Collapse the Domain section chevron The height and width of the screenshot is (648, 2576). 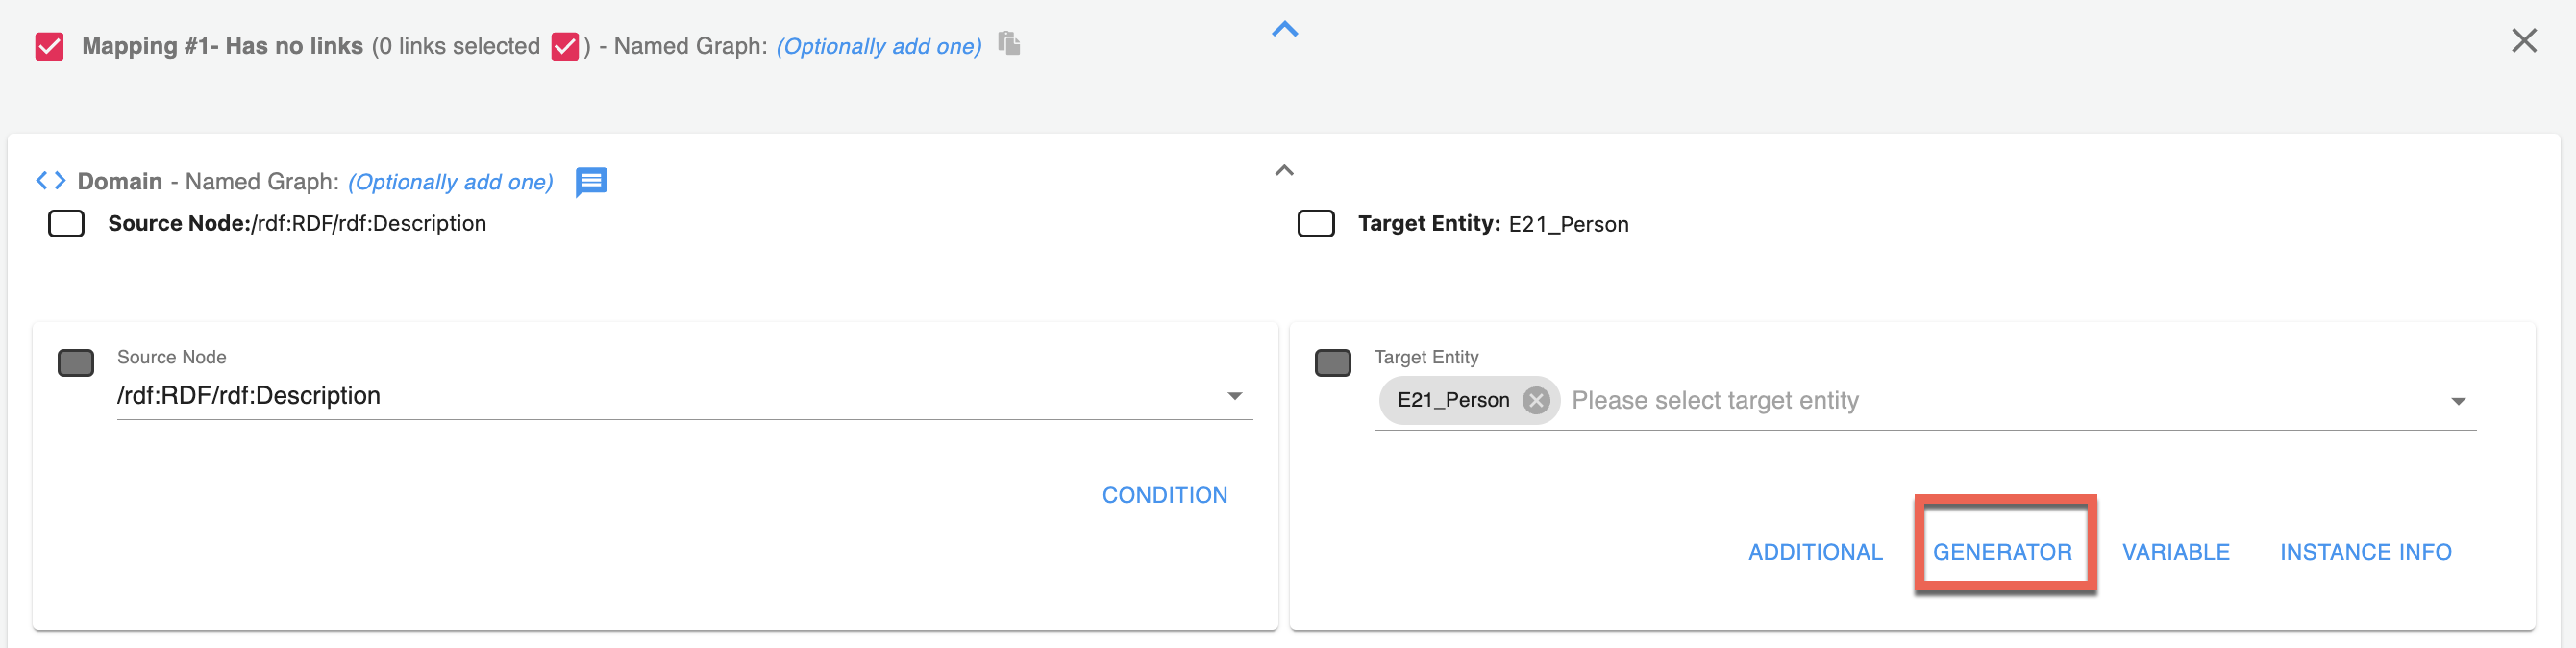1284,171
